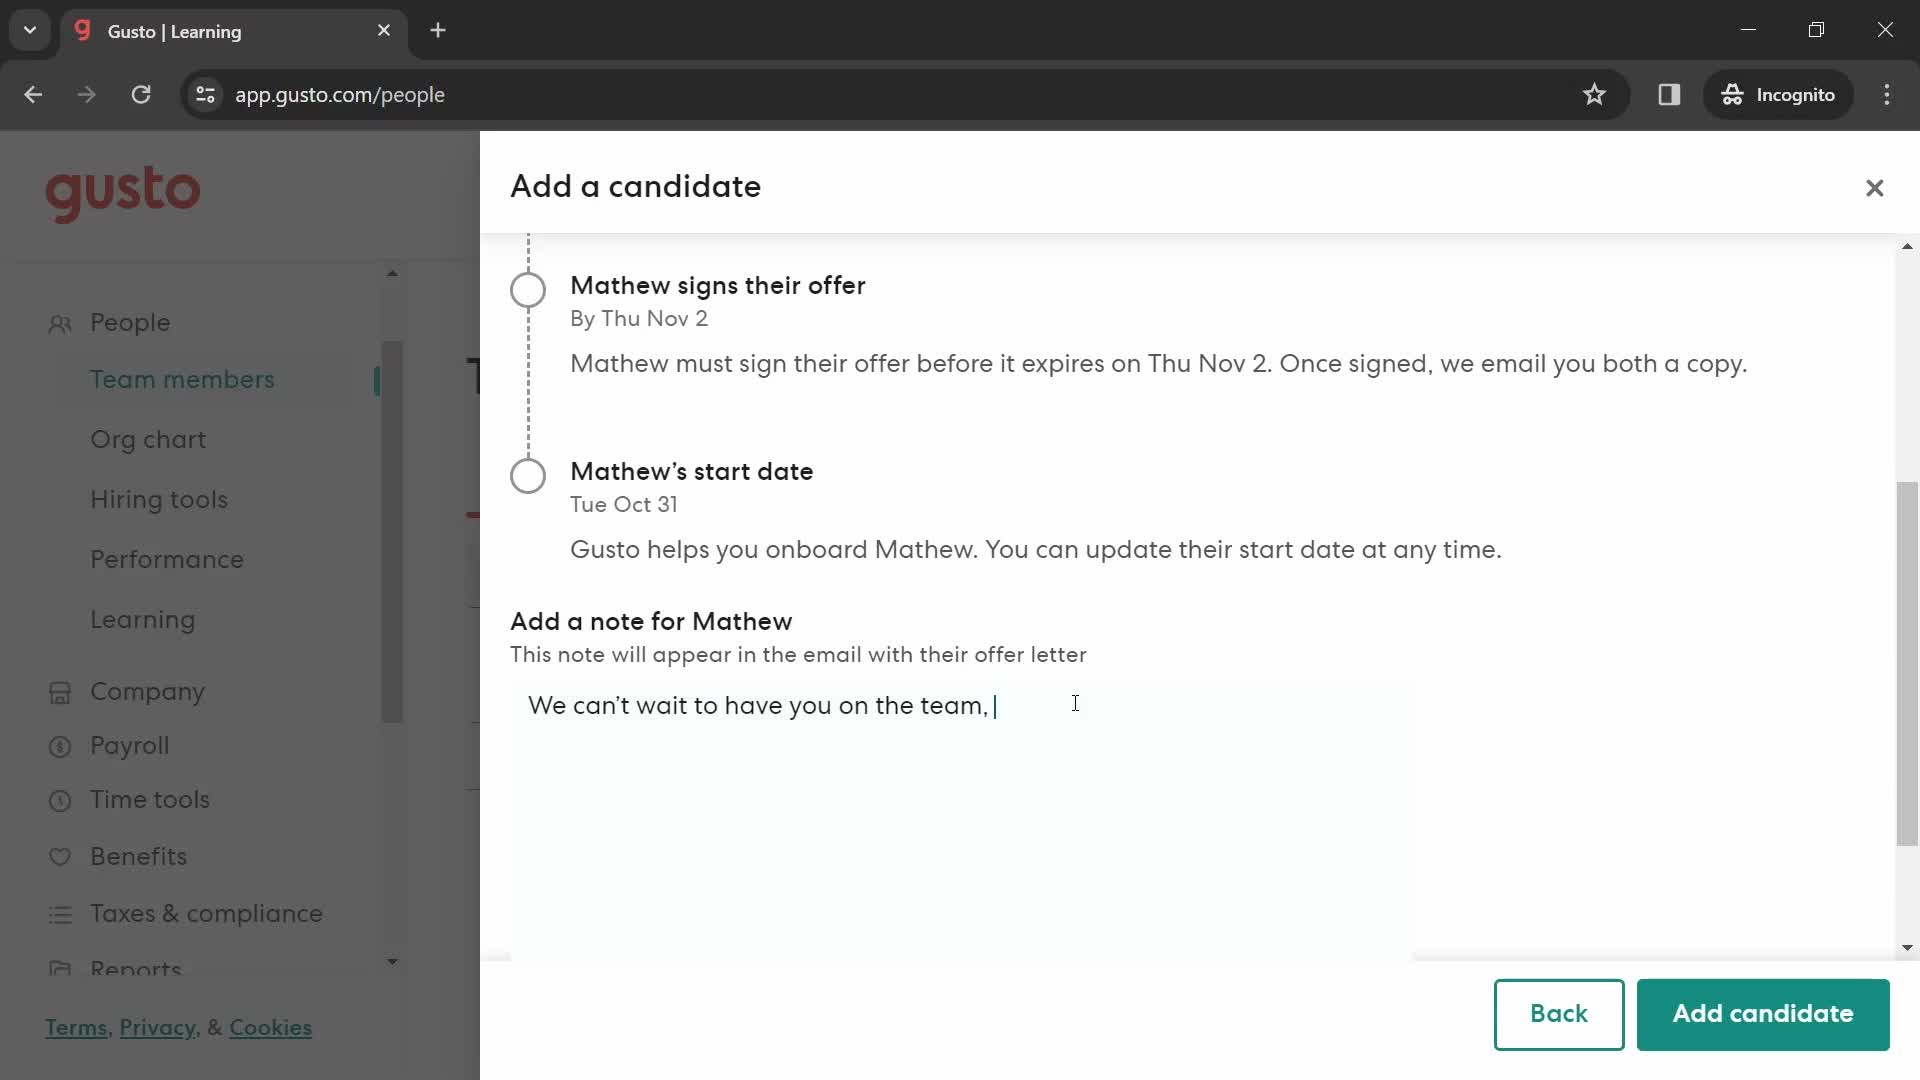
Task: Click the Gusto logo icon
Action: pyautogui.click(x=123, y=194)
